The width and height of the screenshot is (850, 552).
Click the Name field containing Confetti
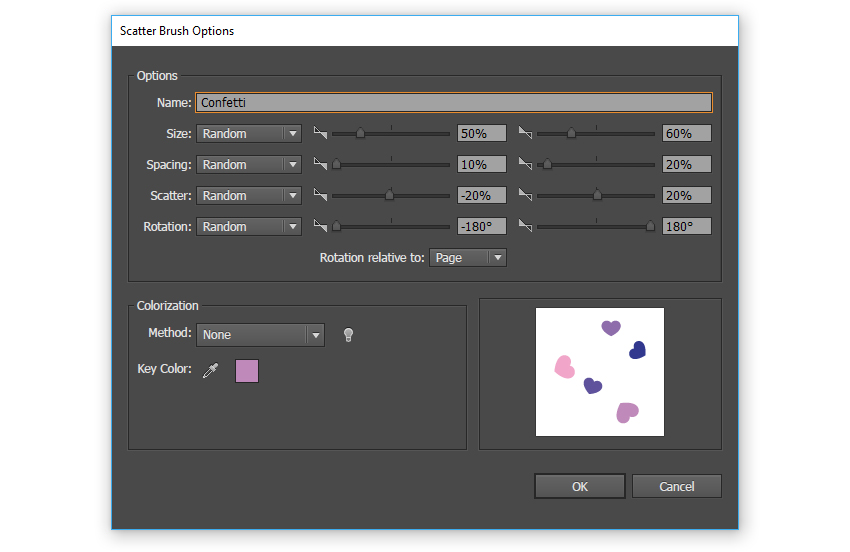pos(454,102)
